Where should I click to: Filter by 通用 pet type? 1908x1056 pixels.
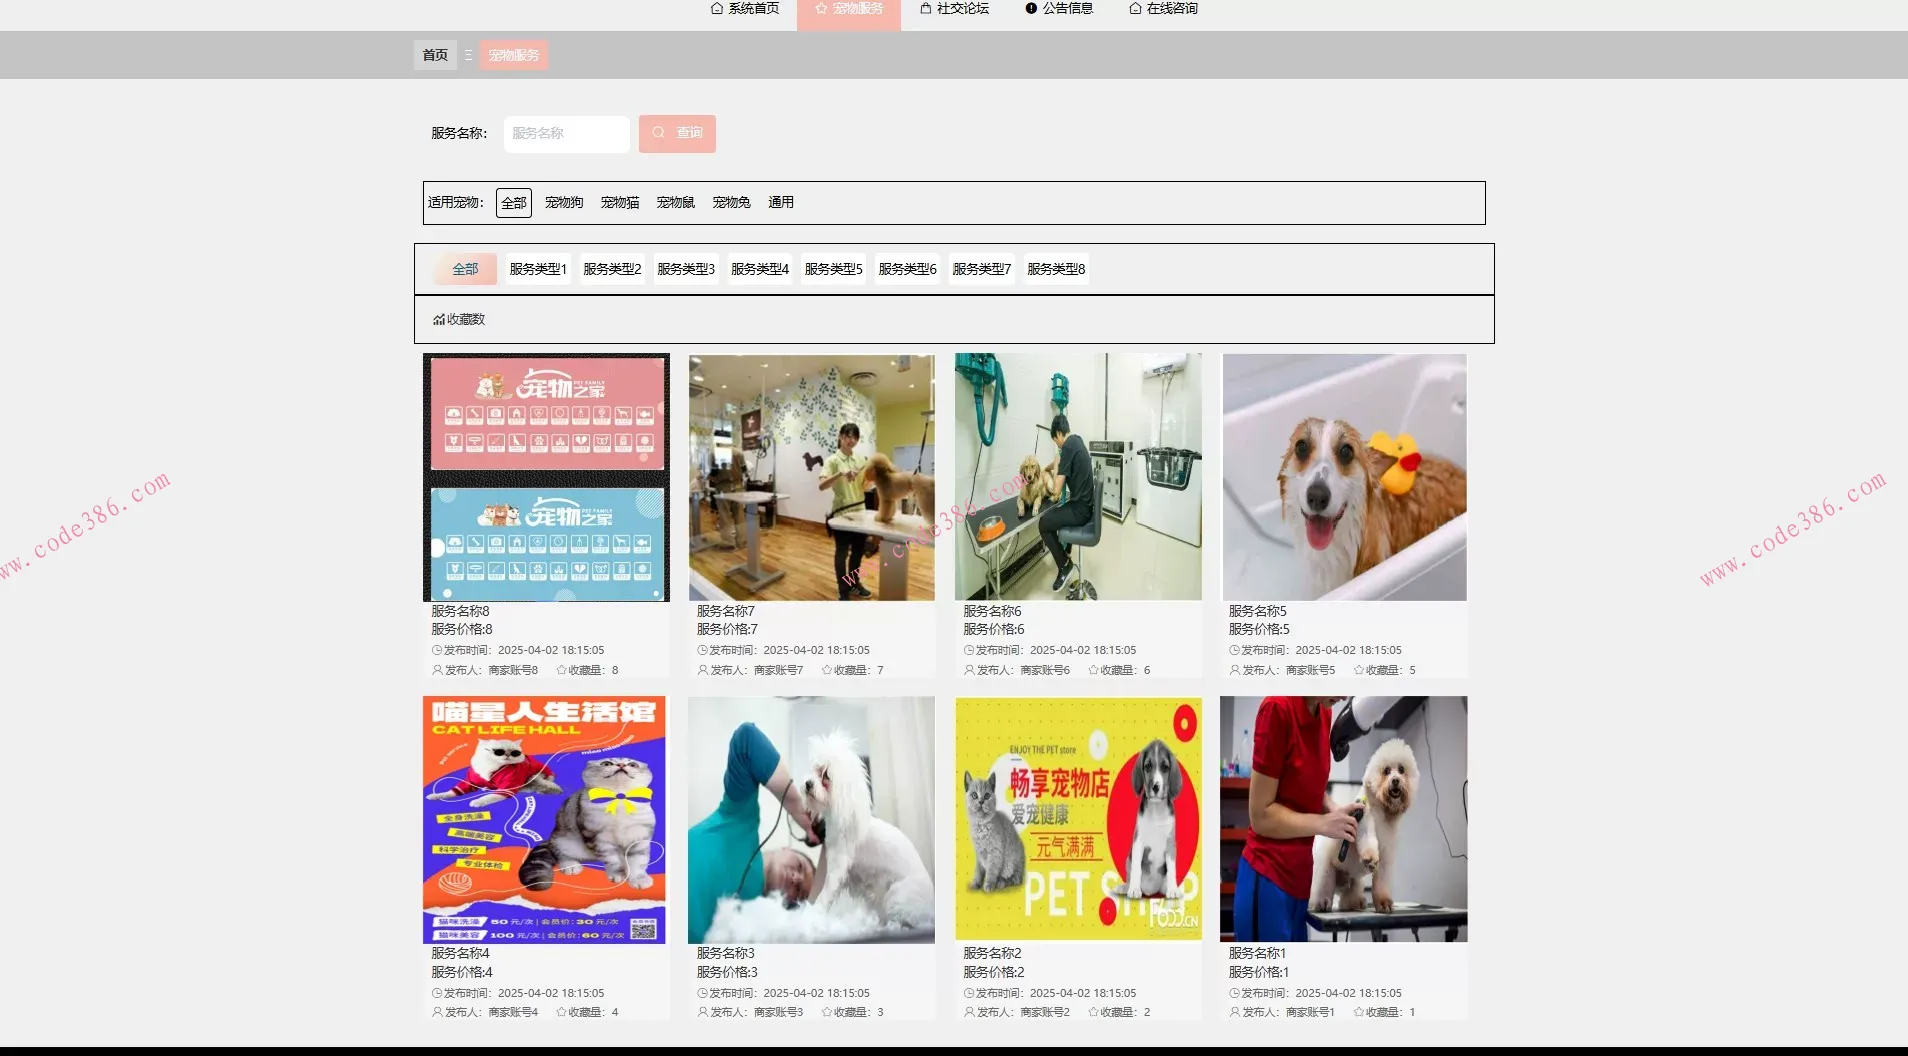point(781,203)
